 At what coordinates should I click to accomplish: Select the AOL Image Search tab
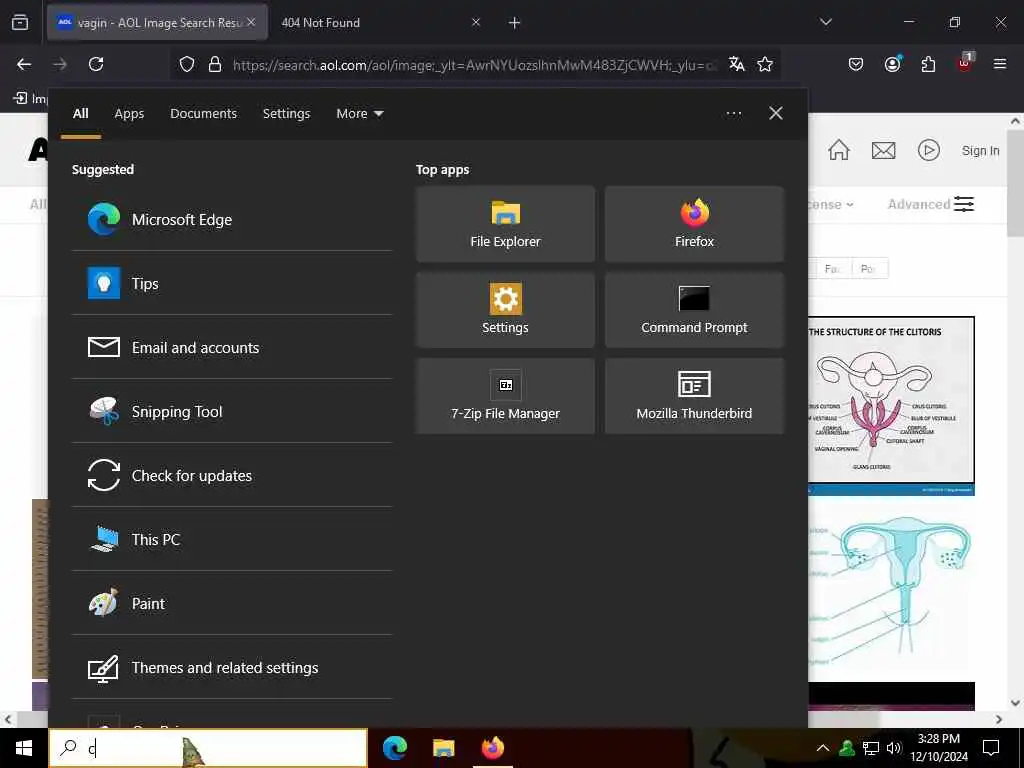click(157, 23)
